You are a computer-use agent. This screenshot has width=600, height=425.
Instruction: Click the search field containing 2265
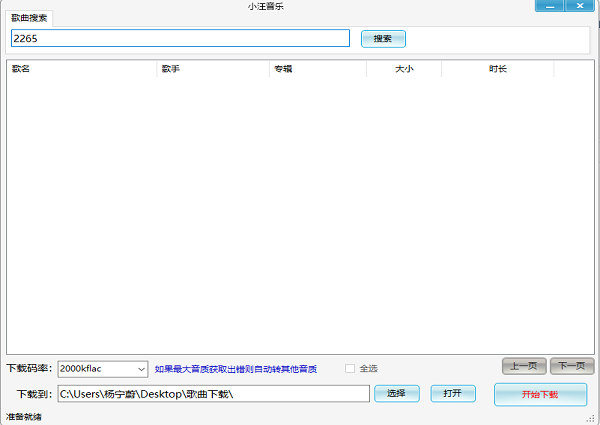pyautogui.click(x=180, y=38)
